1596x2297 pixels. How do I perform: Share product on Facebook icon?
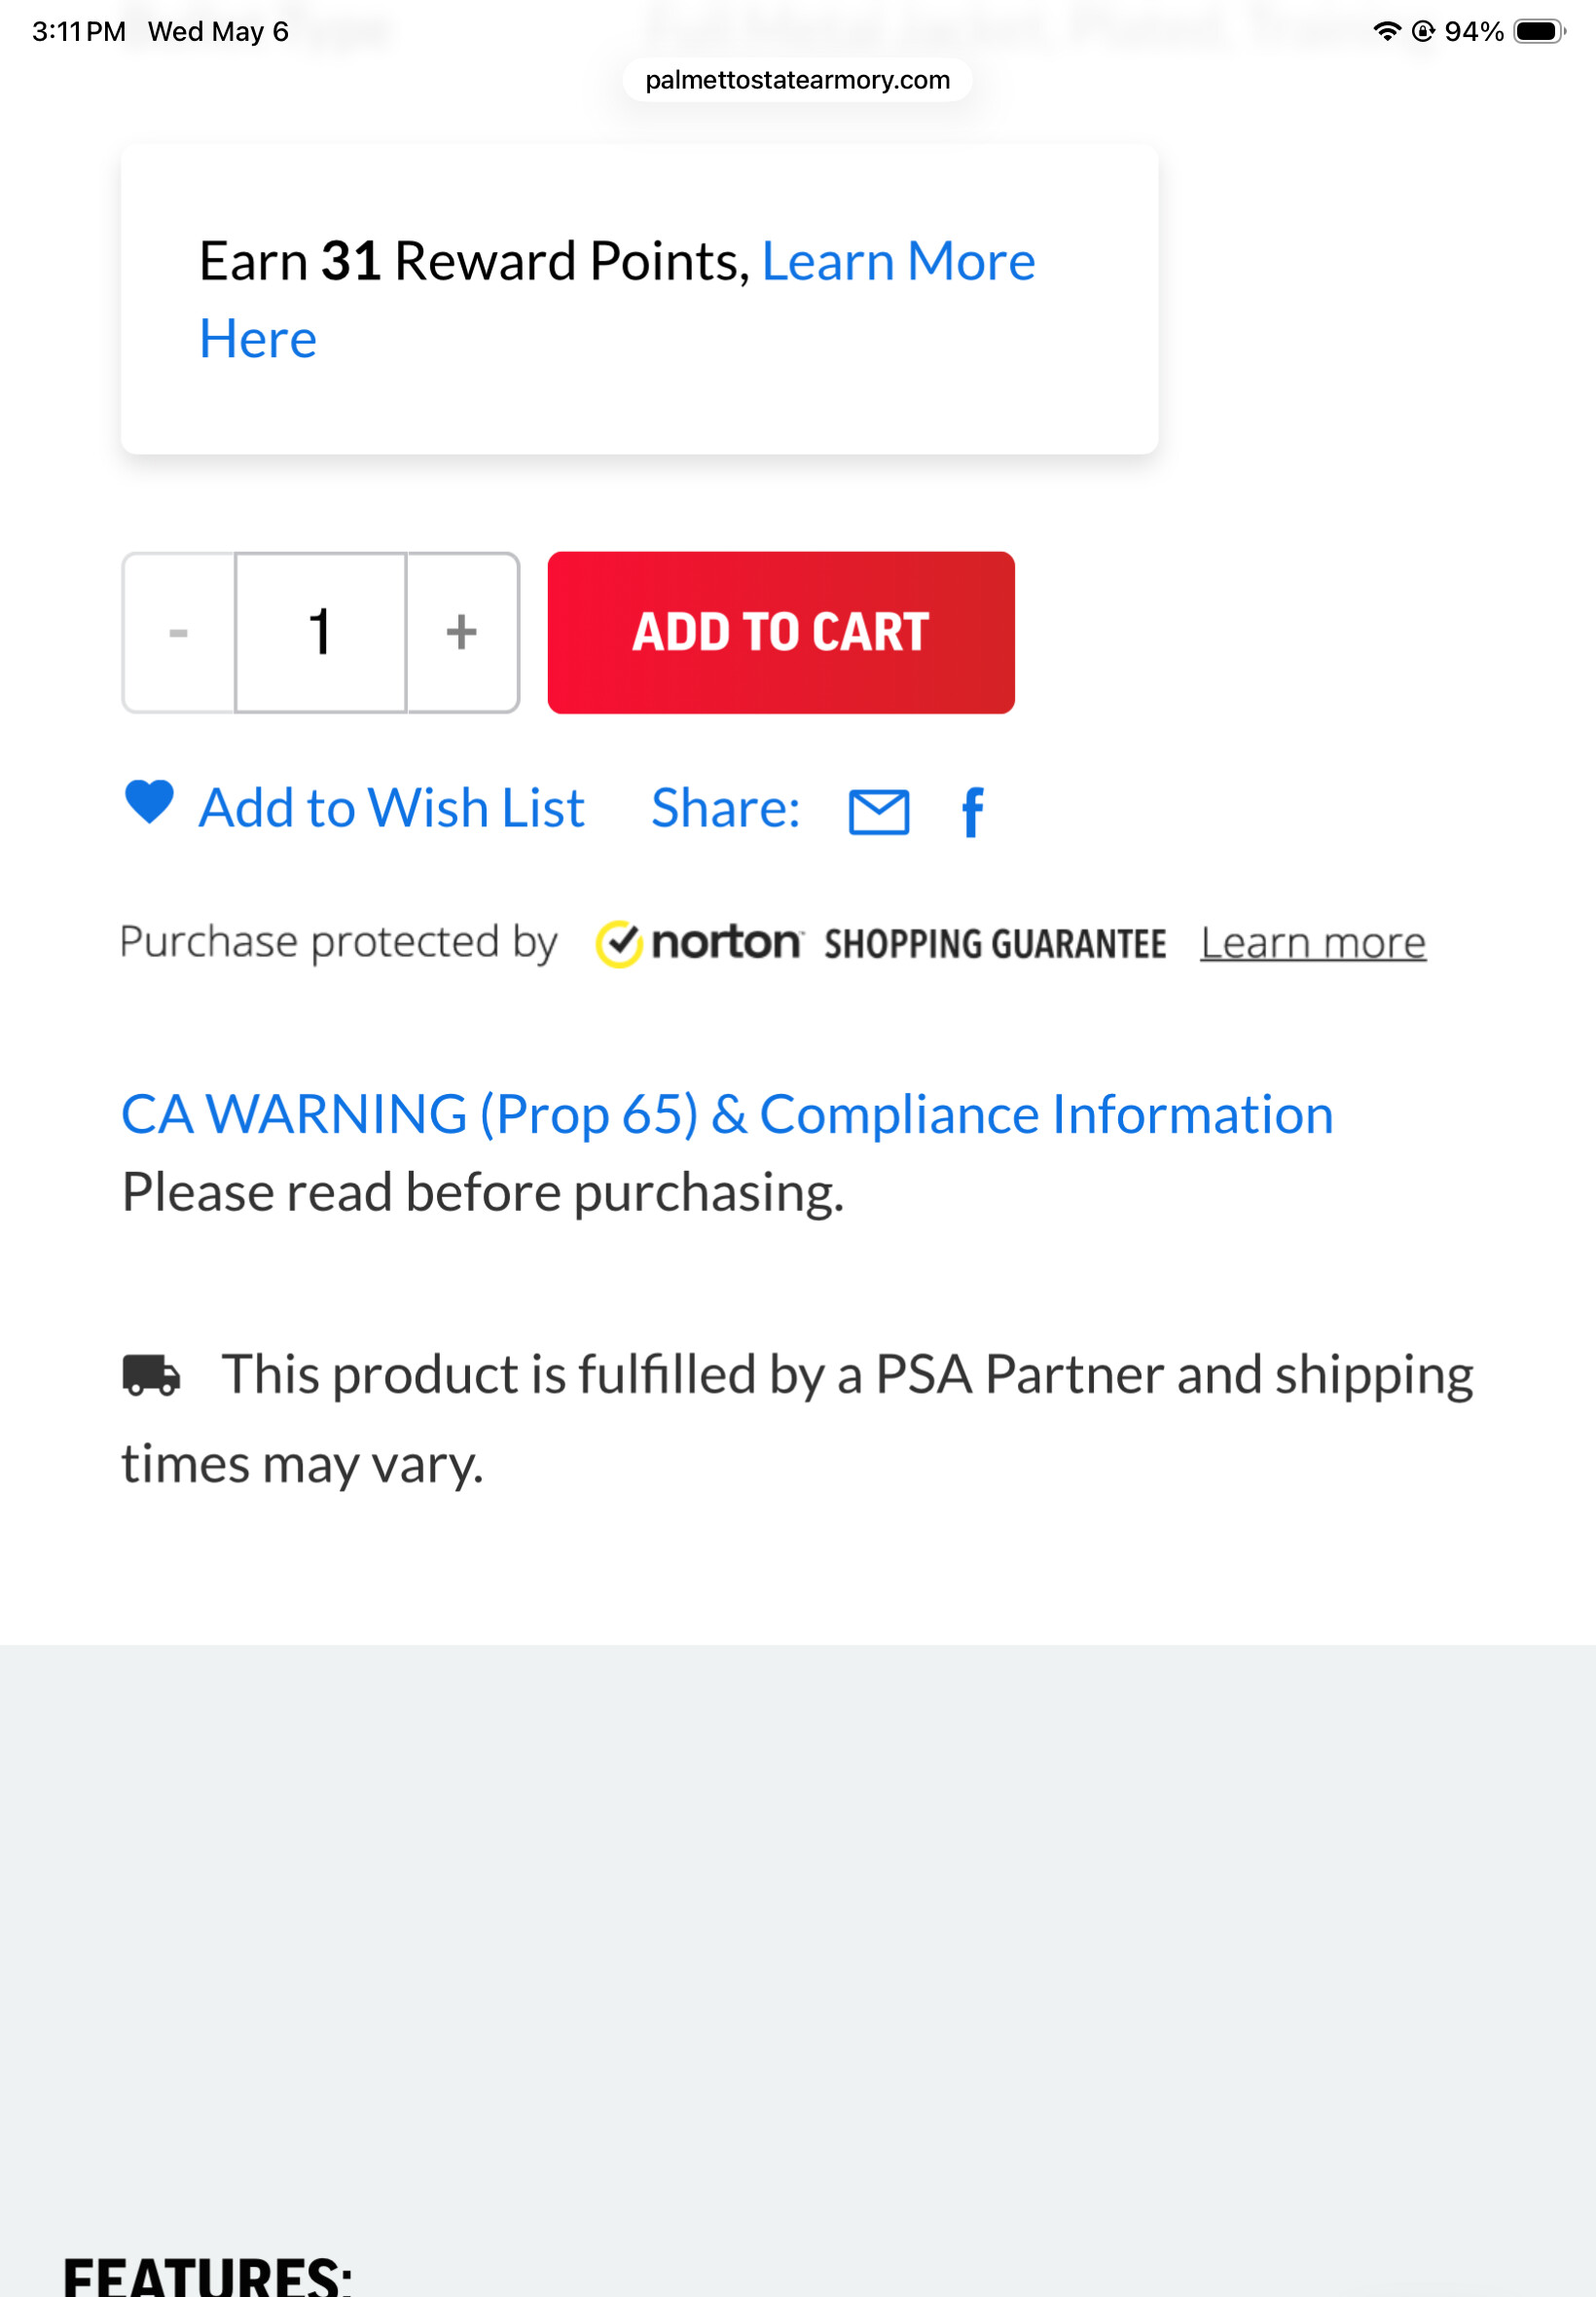click(x=972, y=811)
